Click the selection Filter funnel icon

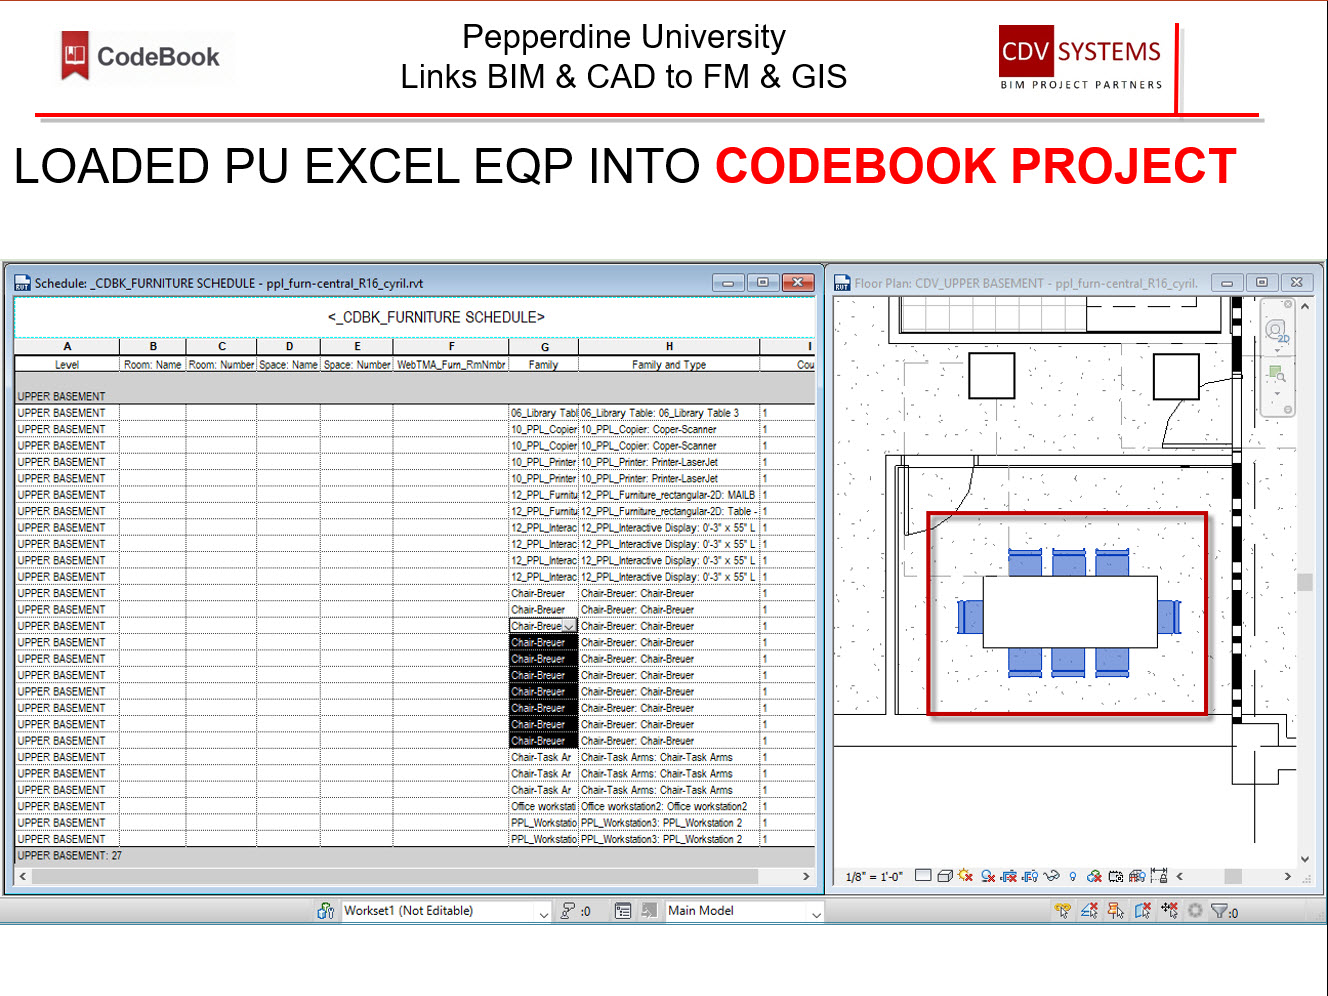(1219, 911)
